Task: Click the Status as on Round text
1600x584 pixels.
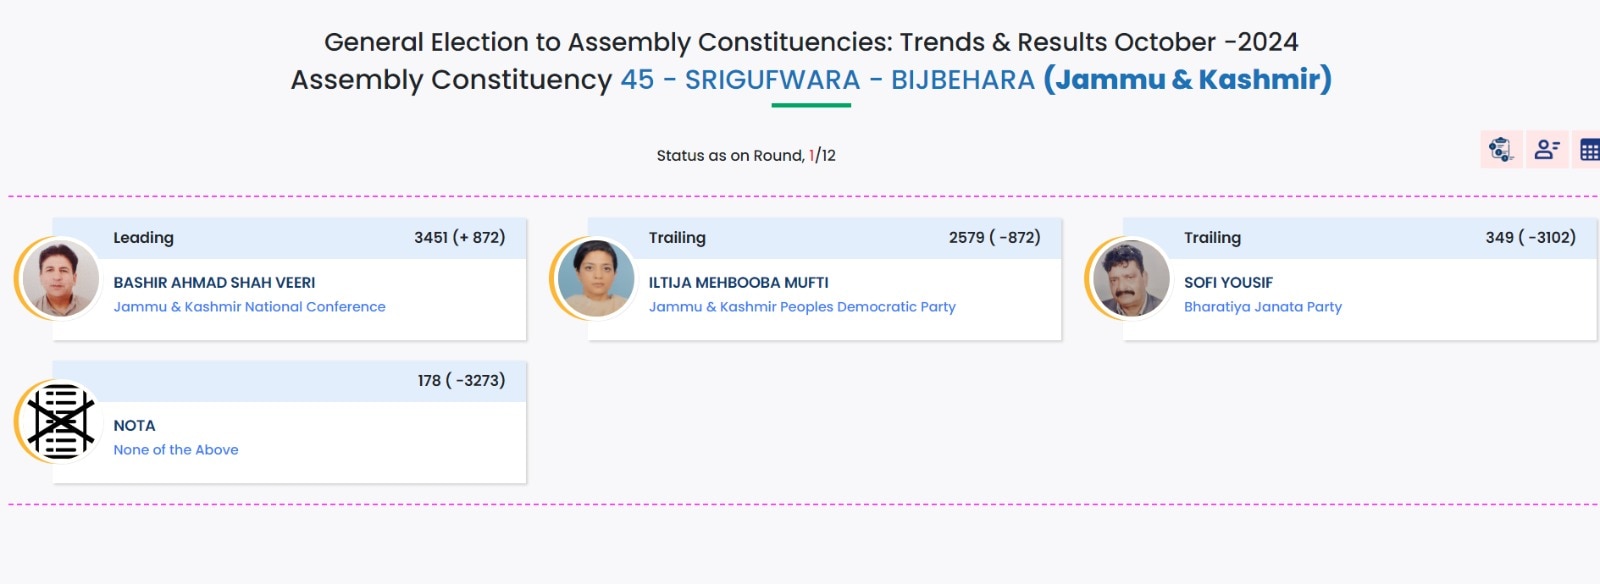Action: coord(745,156)
